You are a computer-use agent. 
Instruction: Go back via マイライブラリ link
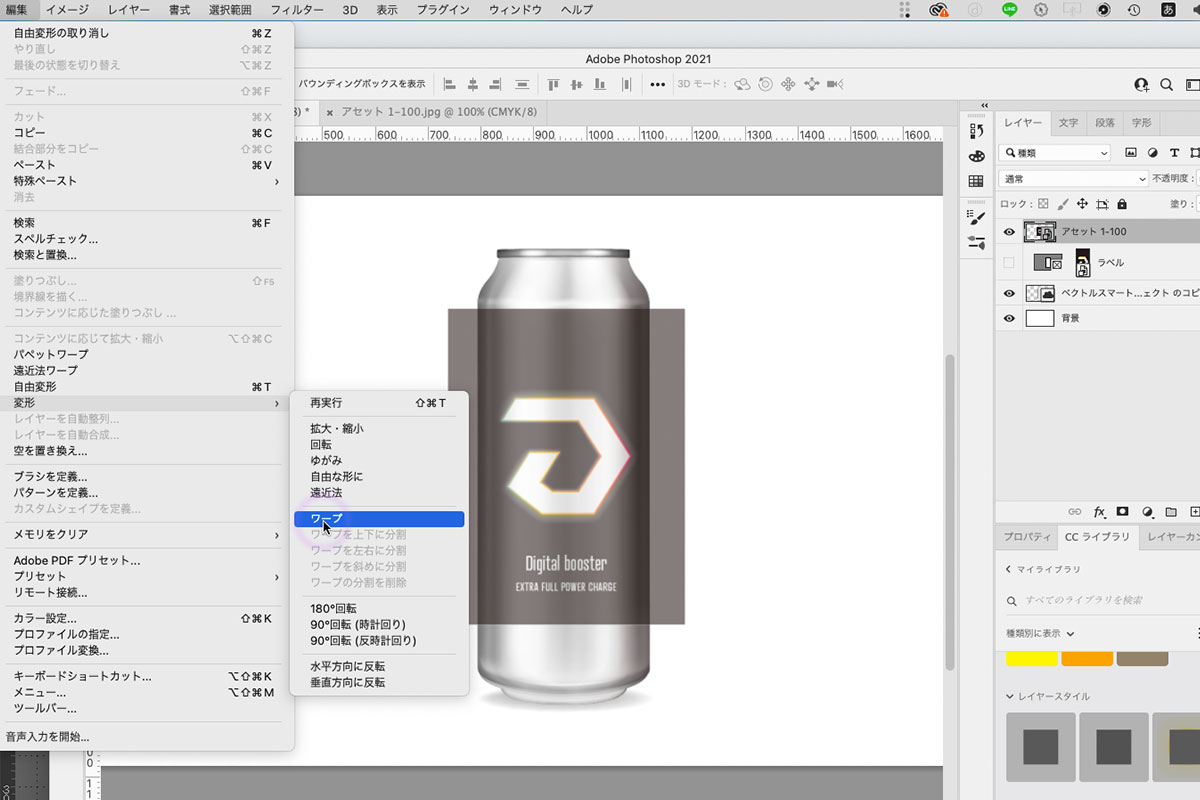point(1042,569)
